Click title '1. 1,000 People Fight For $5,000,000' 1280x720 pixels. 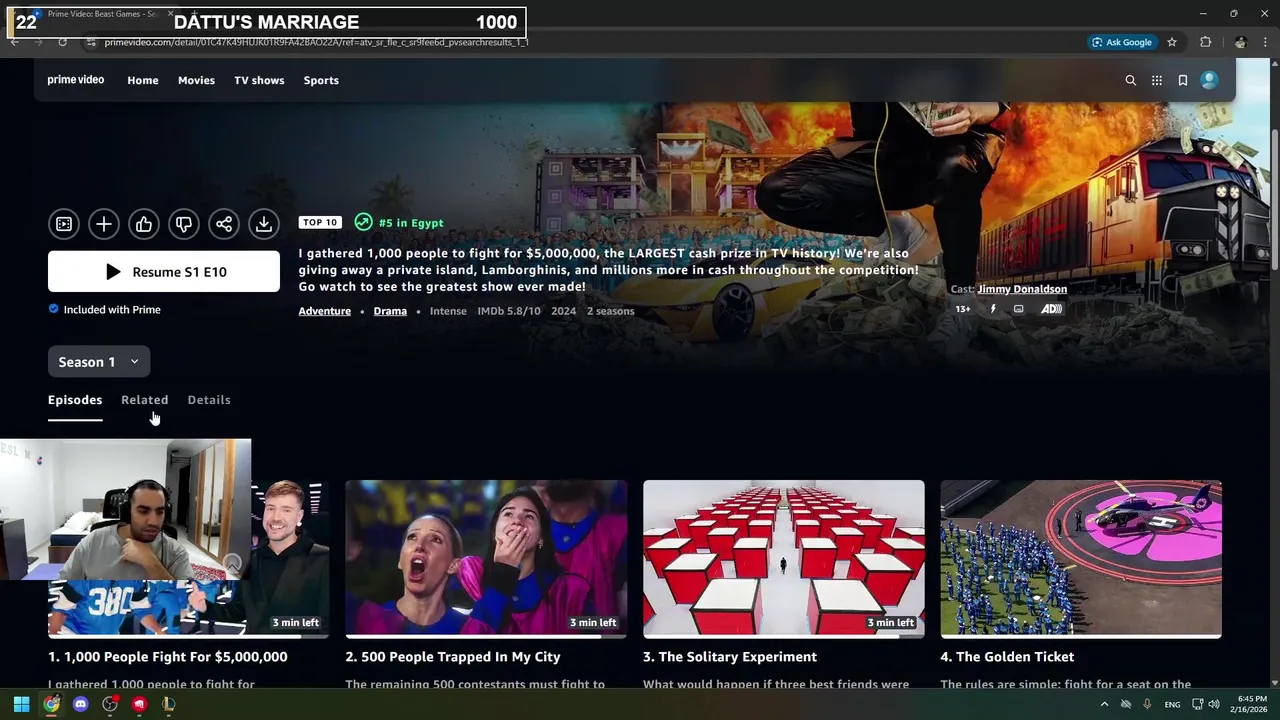(x=168, y=657)
